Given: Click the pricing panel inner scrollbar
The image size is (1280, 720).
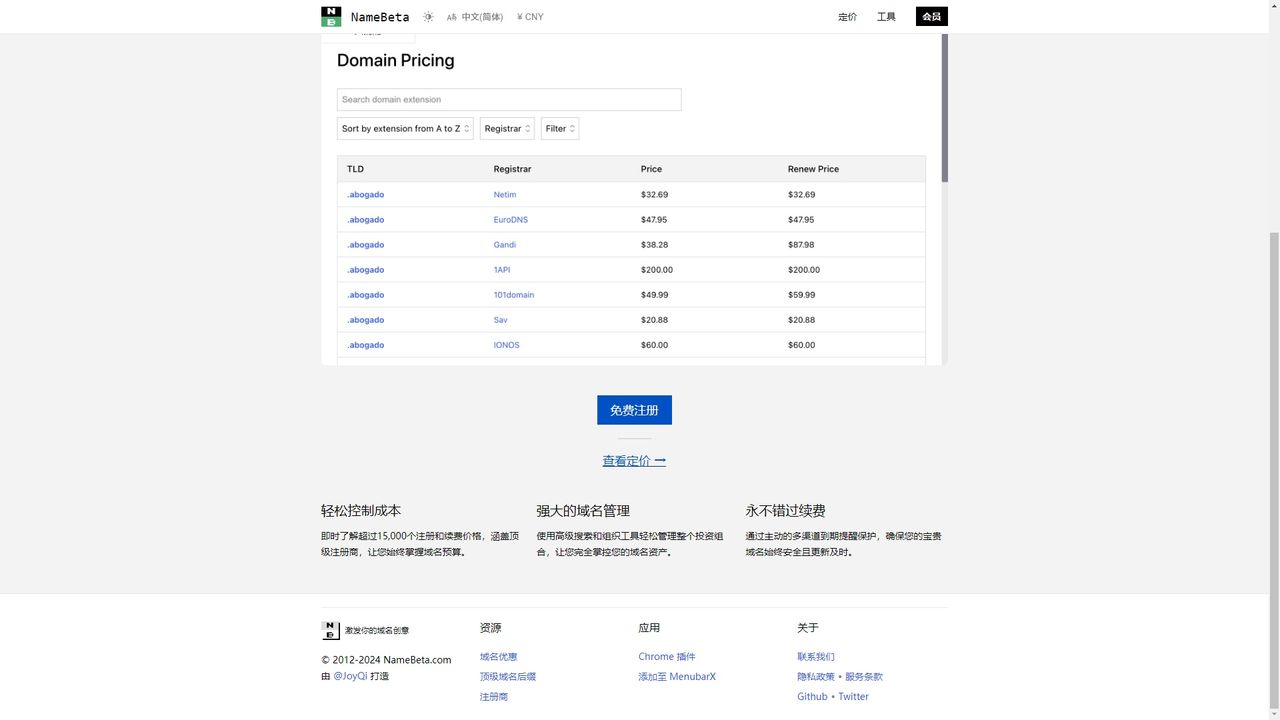Looking at the screenshot, I should click(x=945, y=110).
